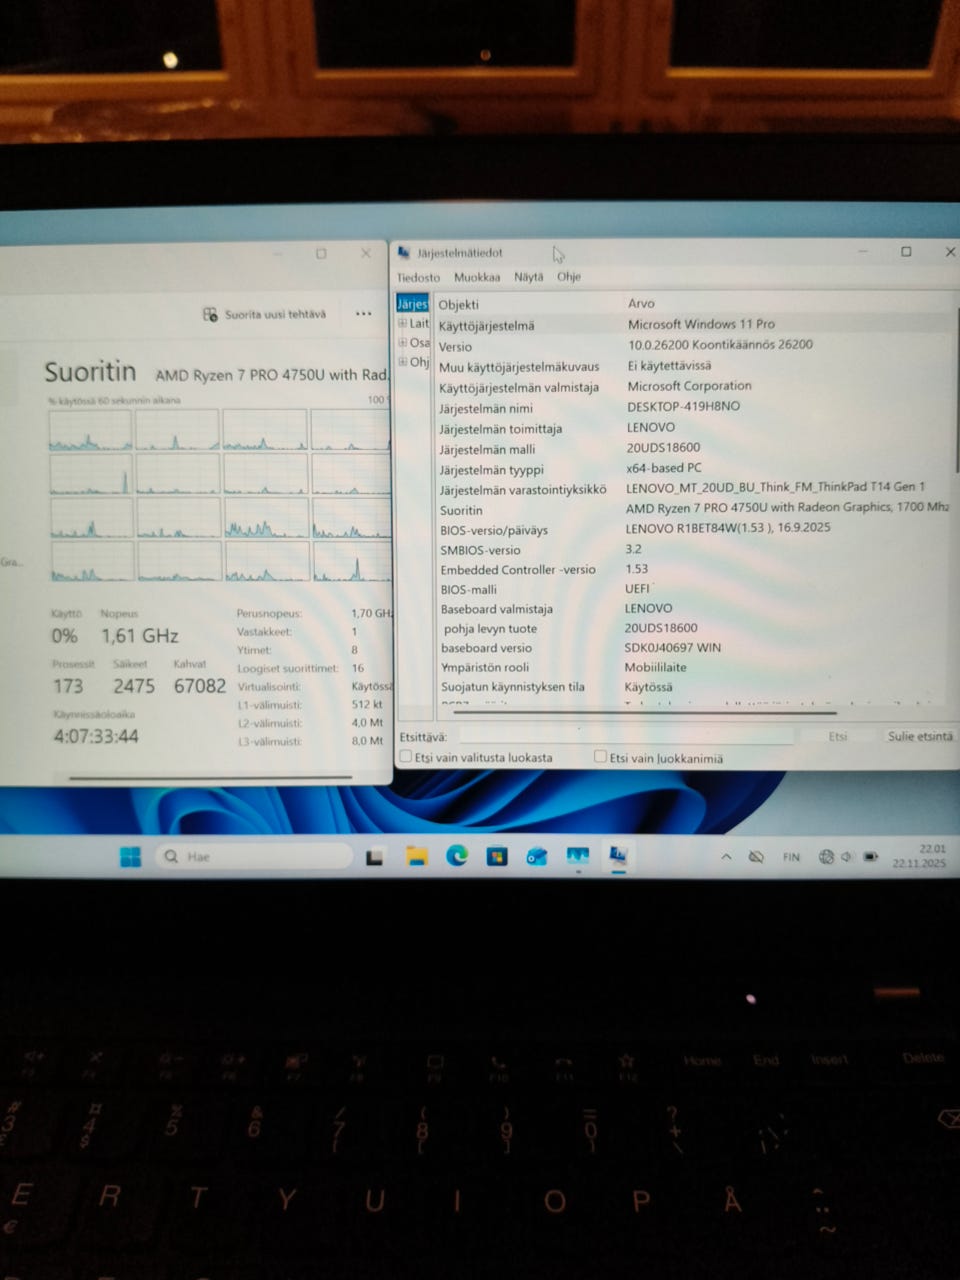Click the taskbar search box Hae
The width and height of the screenshot is (960, 1280).
[x=254, y=856]
